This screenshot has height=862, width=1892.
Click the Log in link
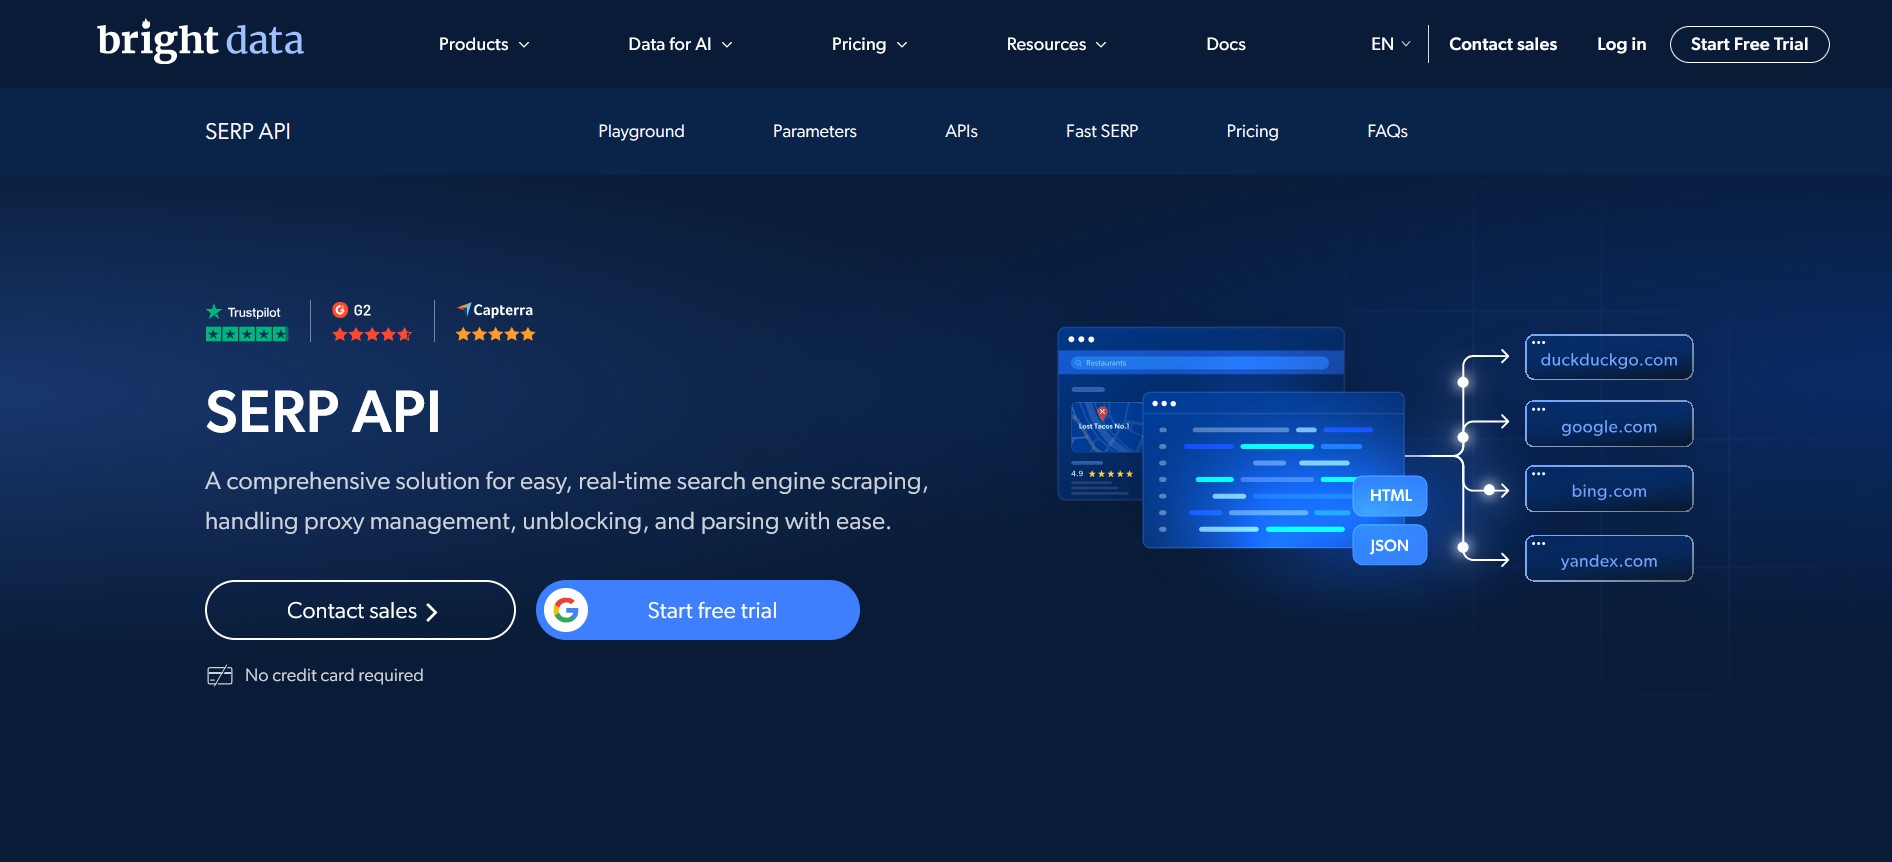click(x=1621, y=44)
